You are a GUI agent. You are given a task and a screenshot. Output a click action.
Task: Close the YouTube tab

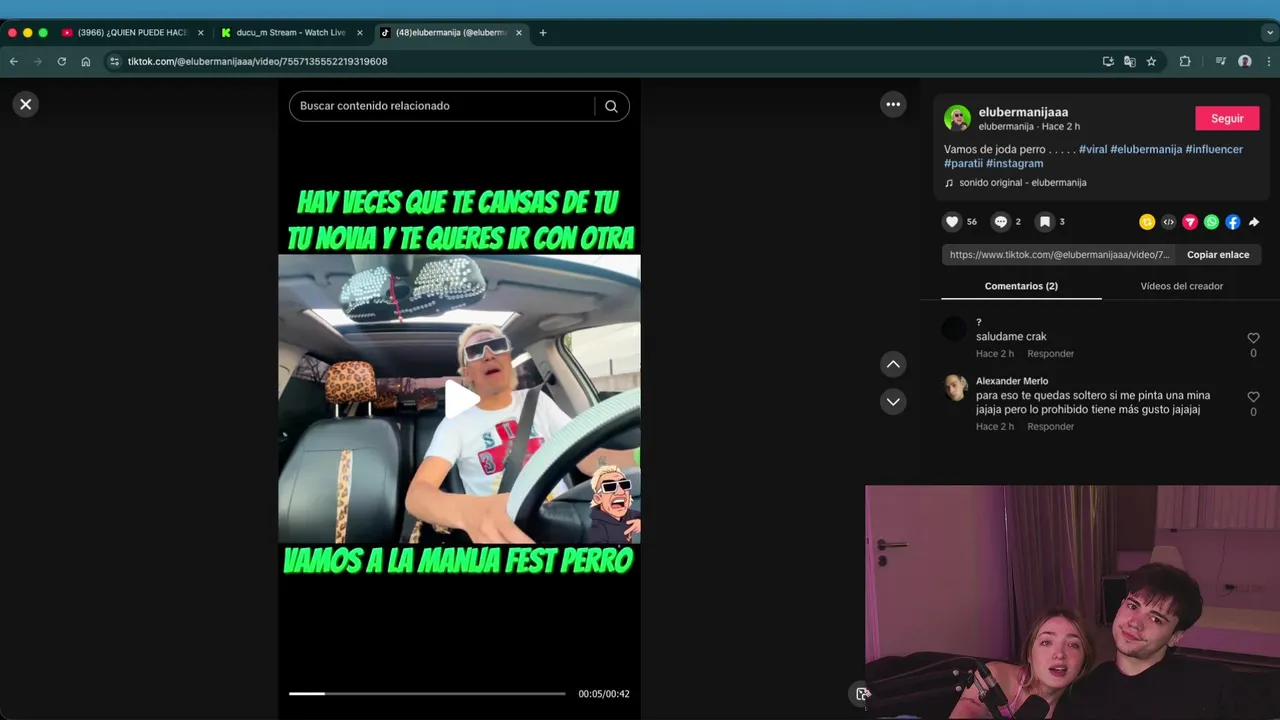[x=200, y=32]
